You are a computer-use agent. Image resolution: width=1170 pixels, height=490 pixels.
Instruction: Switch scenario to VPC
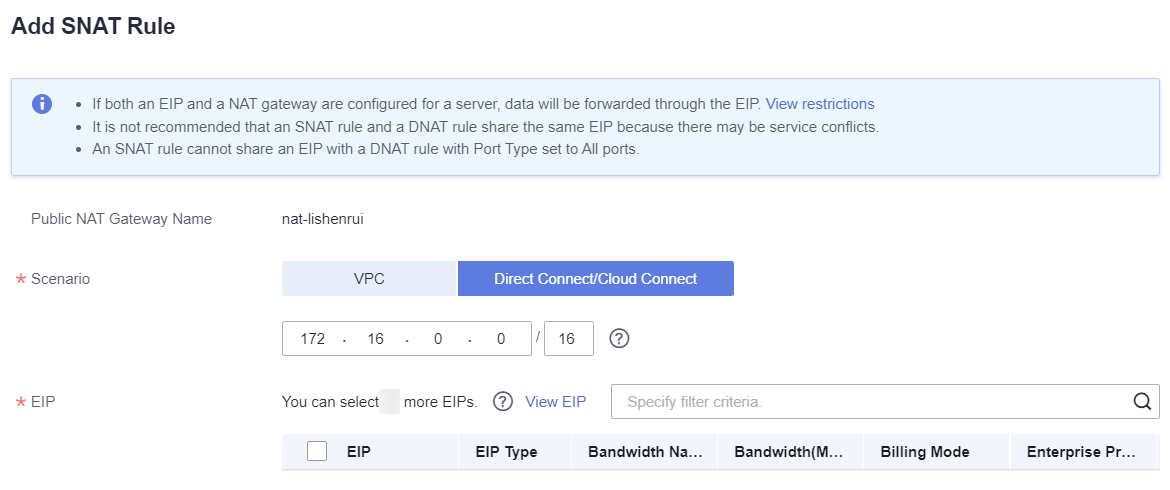(369, 278)
